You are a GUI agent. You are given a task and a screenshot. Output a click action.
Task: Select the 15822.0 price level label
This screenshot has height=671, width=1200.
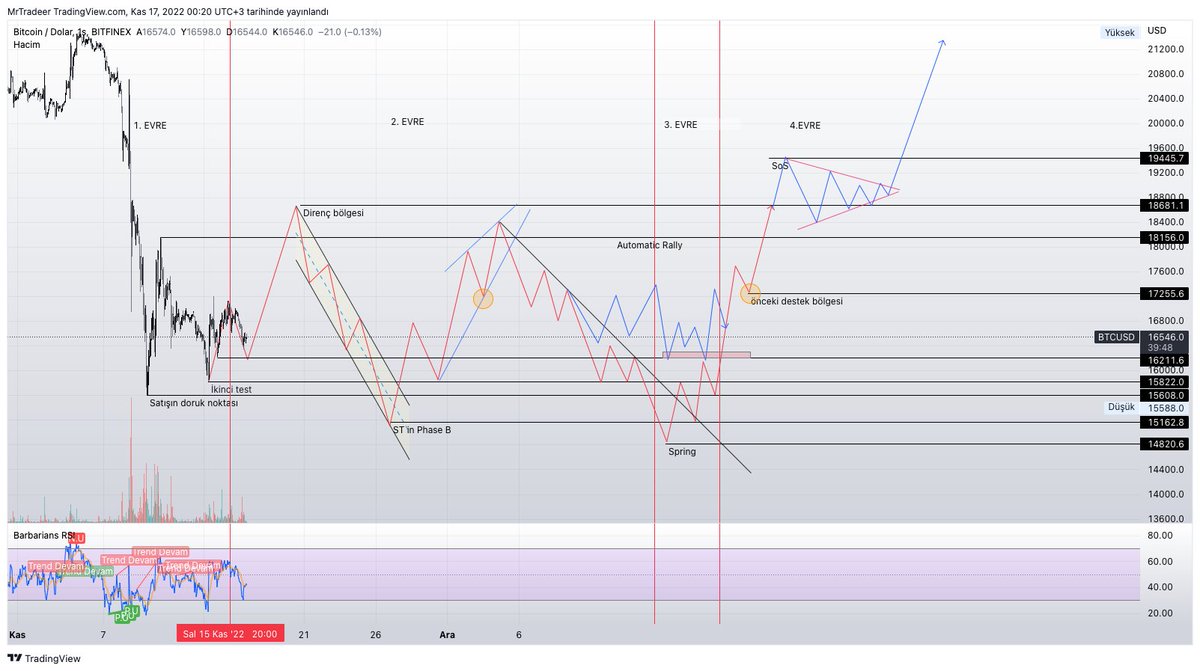(1166, 382)
